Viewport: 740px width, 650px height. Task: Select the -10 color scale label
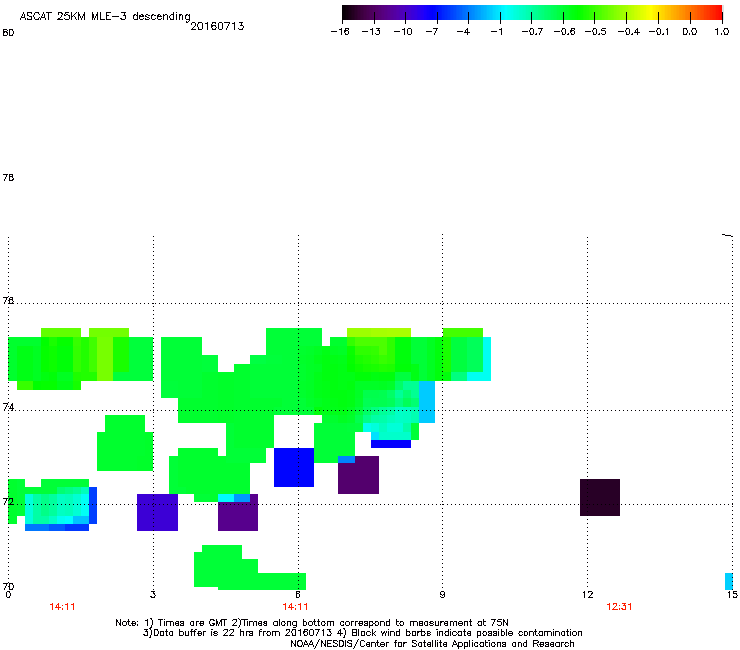[x=403, y=32]
